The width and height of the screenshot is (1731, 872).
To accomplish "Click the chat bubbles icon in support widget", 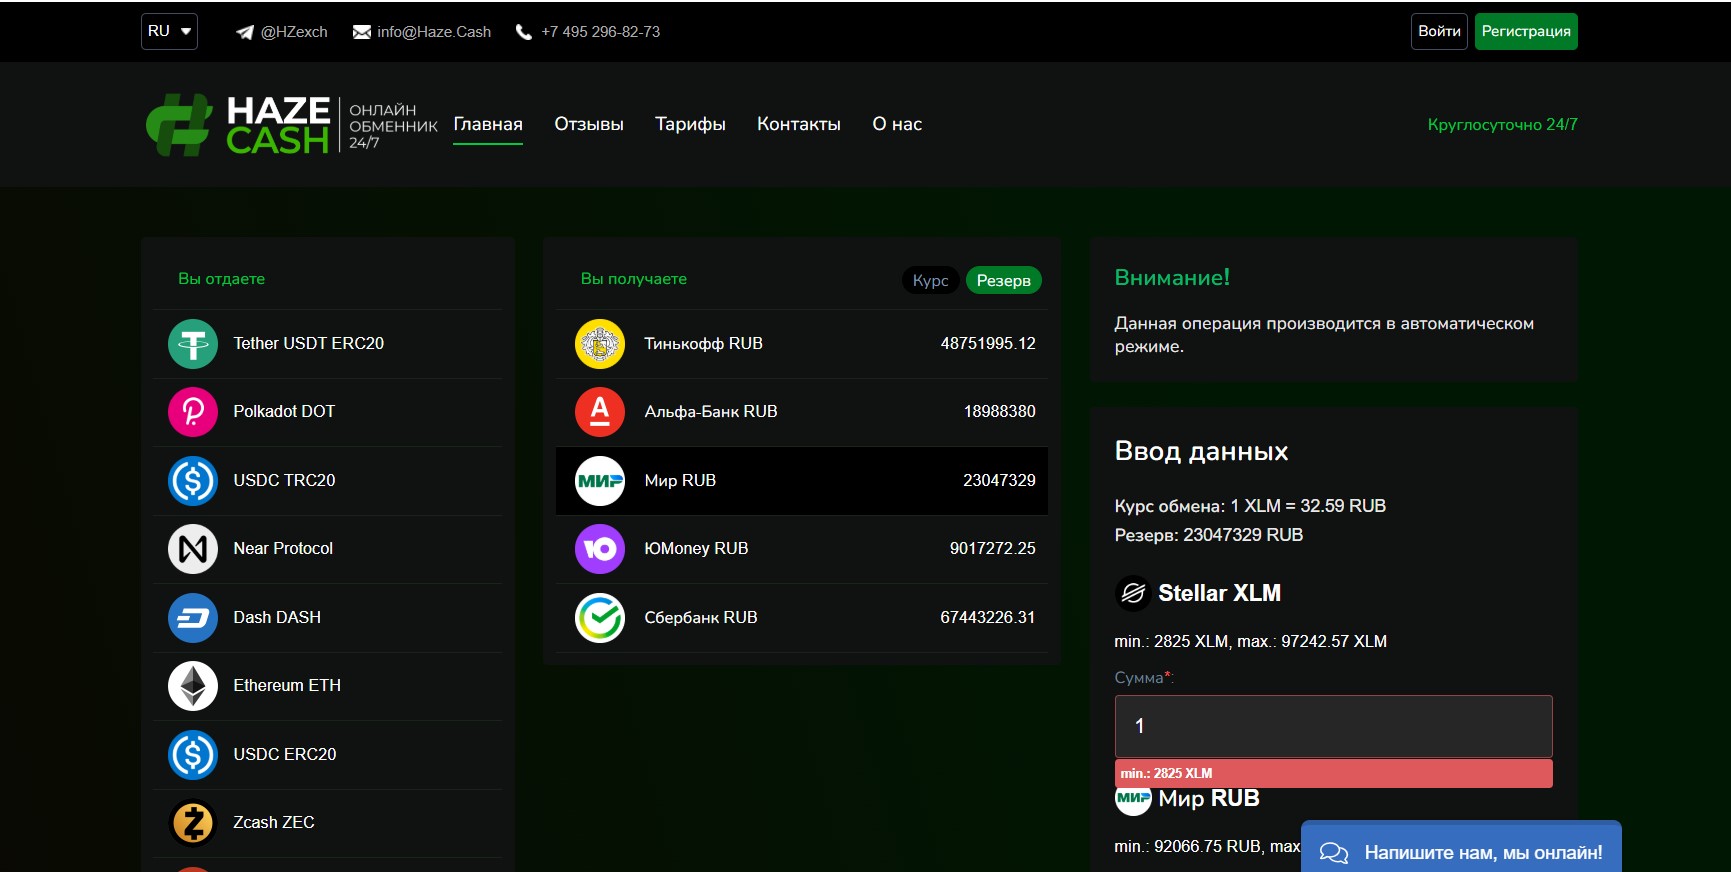I will (x=1334, y=853).
